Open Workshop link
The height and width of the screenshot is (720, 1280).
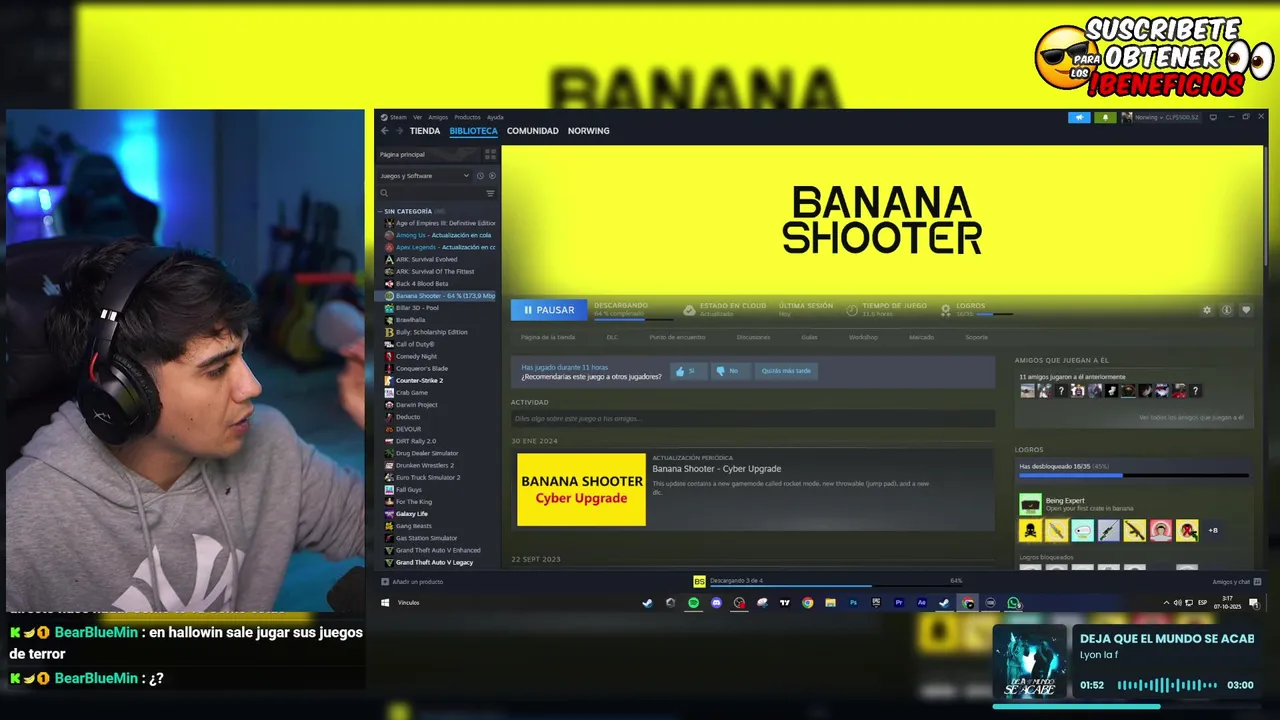(x=863, y=337)
